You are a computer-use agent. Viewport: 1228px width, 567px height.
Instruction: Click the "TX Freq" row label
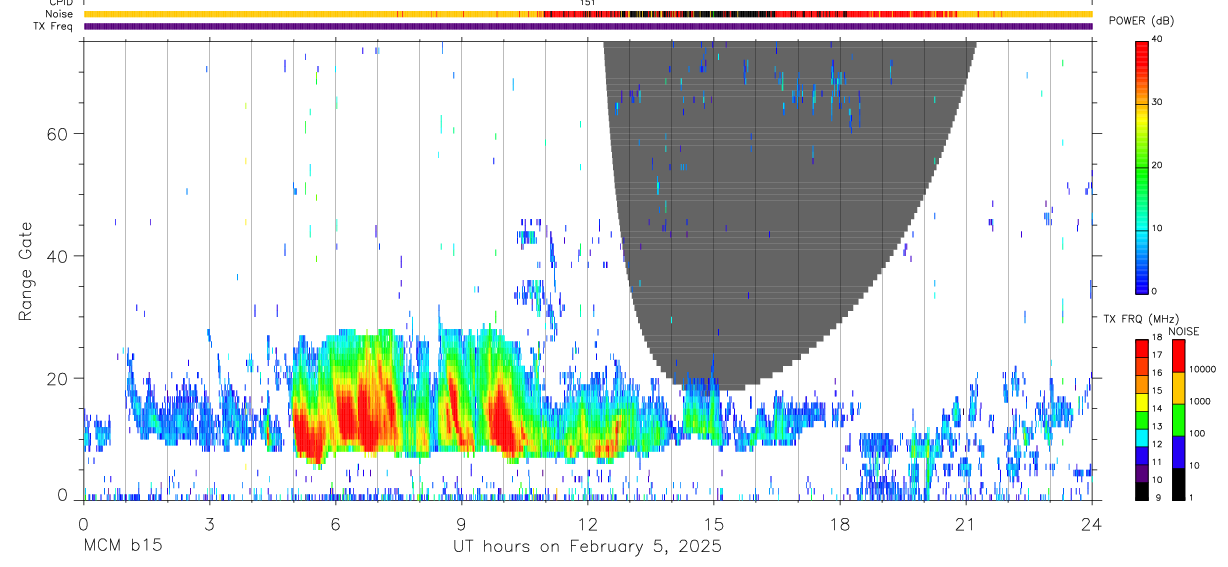54,26
